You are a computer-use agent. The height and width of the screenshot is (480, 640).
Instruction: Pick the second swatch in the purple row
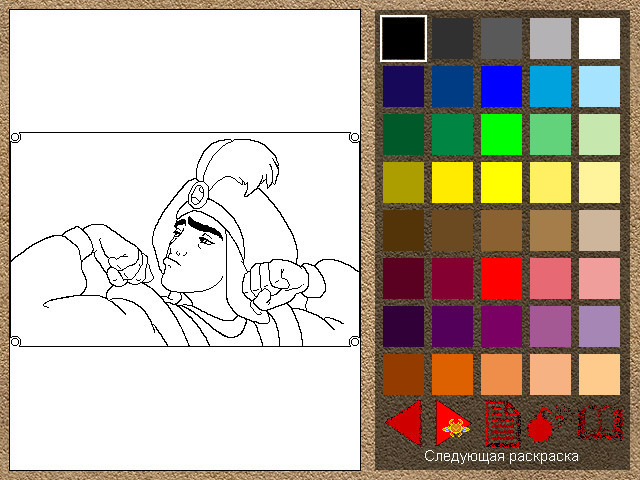[452, 327]
